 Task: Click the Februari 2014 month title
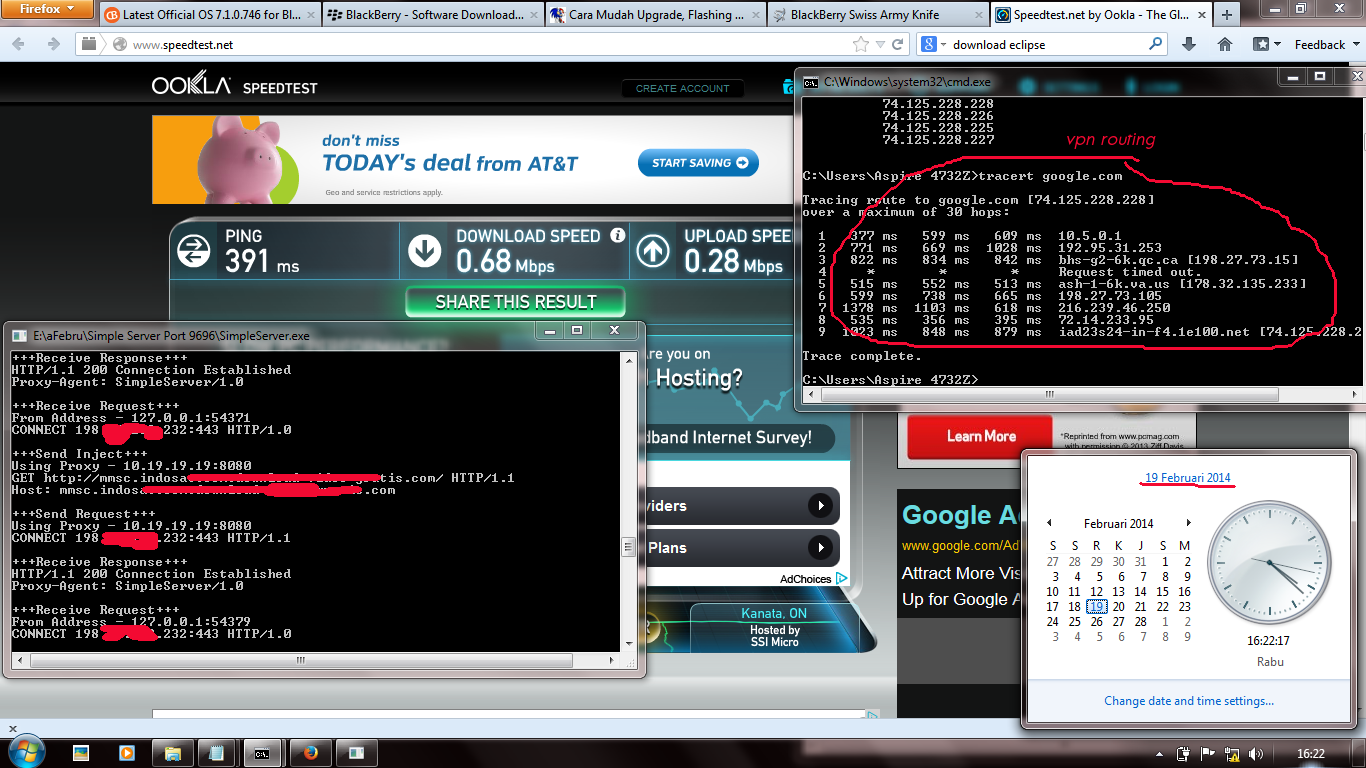point(1118,523)
